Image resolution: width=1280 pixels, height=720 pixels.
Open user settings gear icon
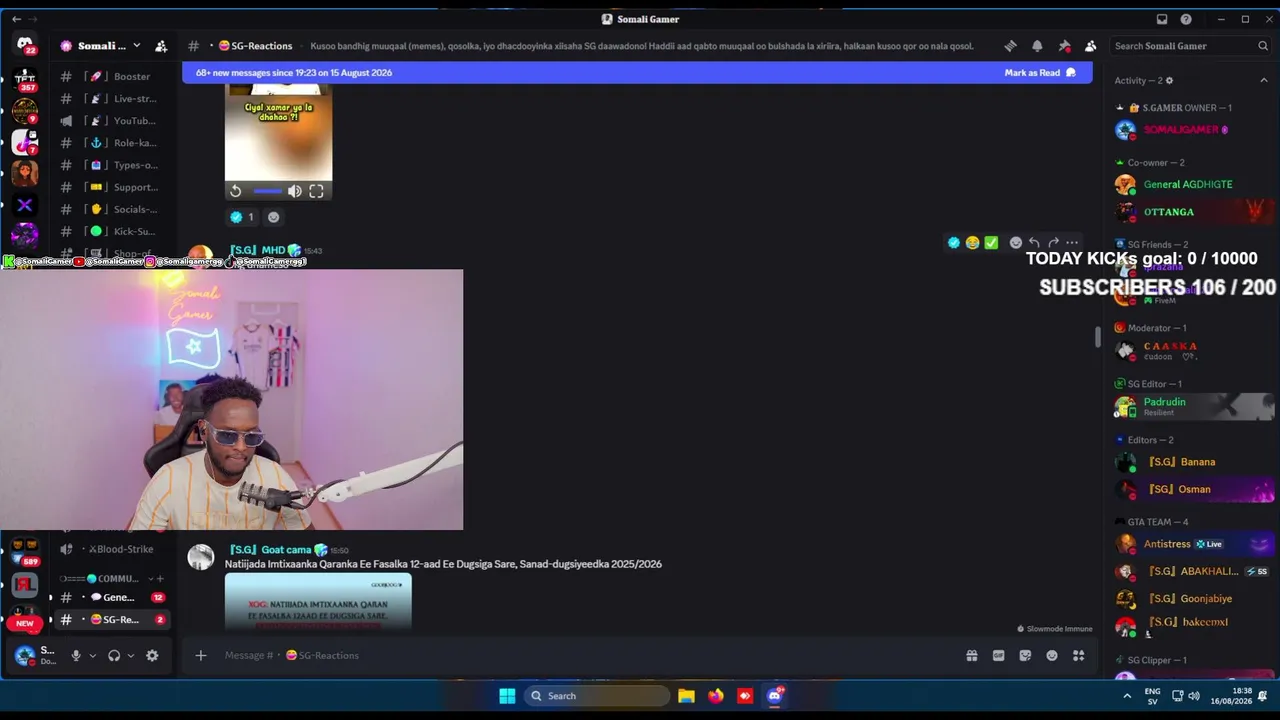152,656
